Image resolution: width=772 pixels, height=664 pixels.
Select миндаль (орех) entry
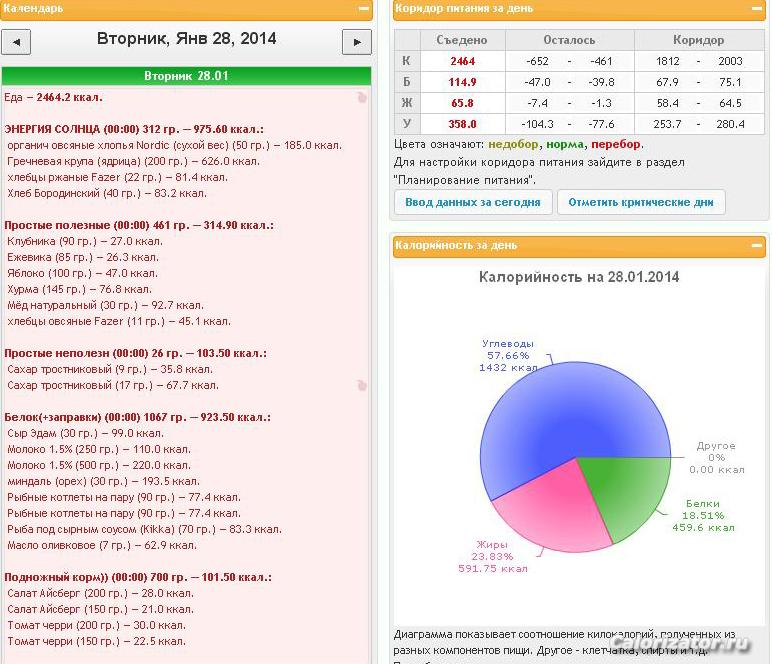click(x=103, y=481)
